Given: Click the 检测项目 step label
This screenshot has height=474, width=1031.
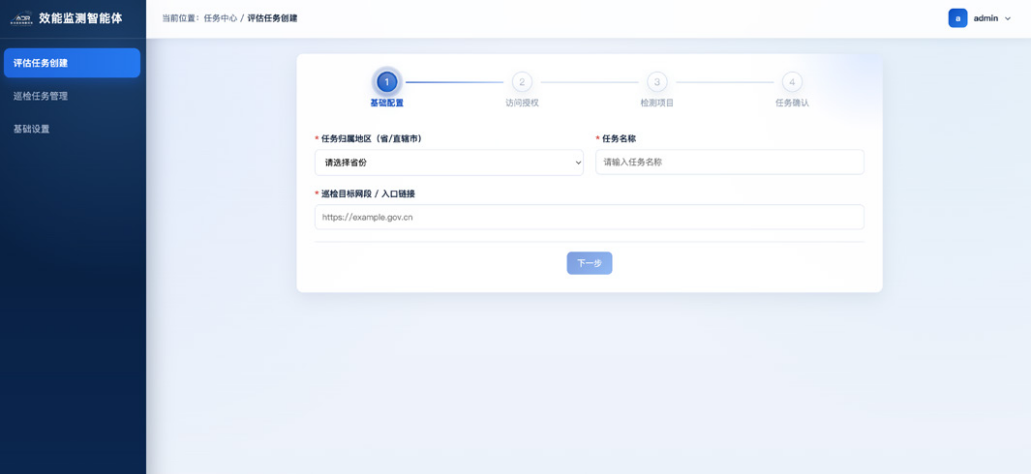Looking at the screenshot, I should coord(657,103).
